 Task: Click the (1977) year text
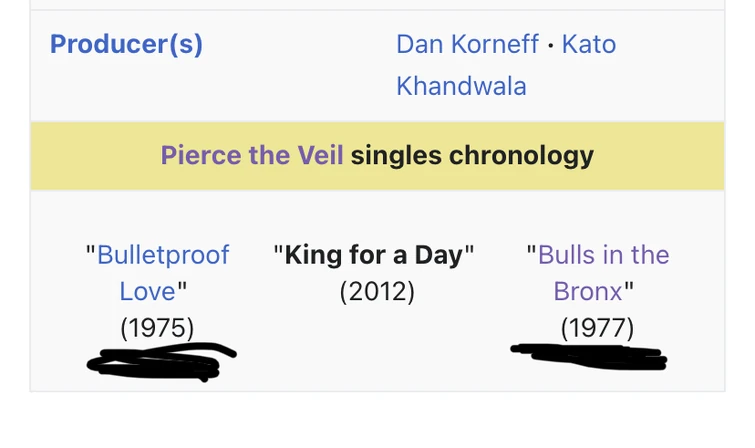[597, 327]
